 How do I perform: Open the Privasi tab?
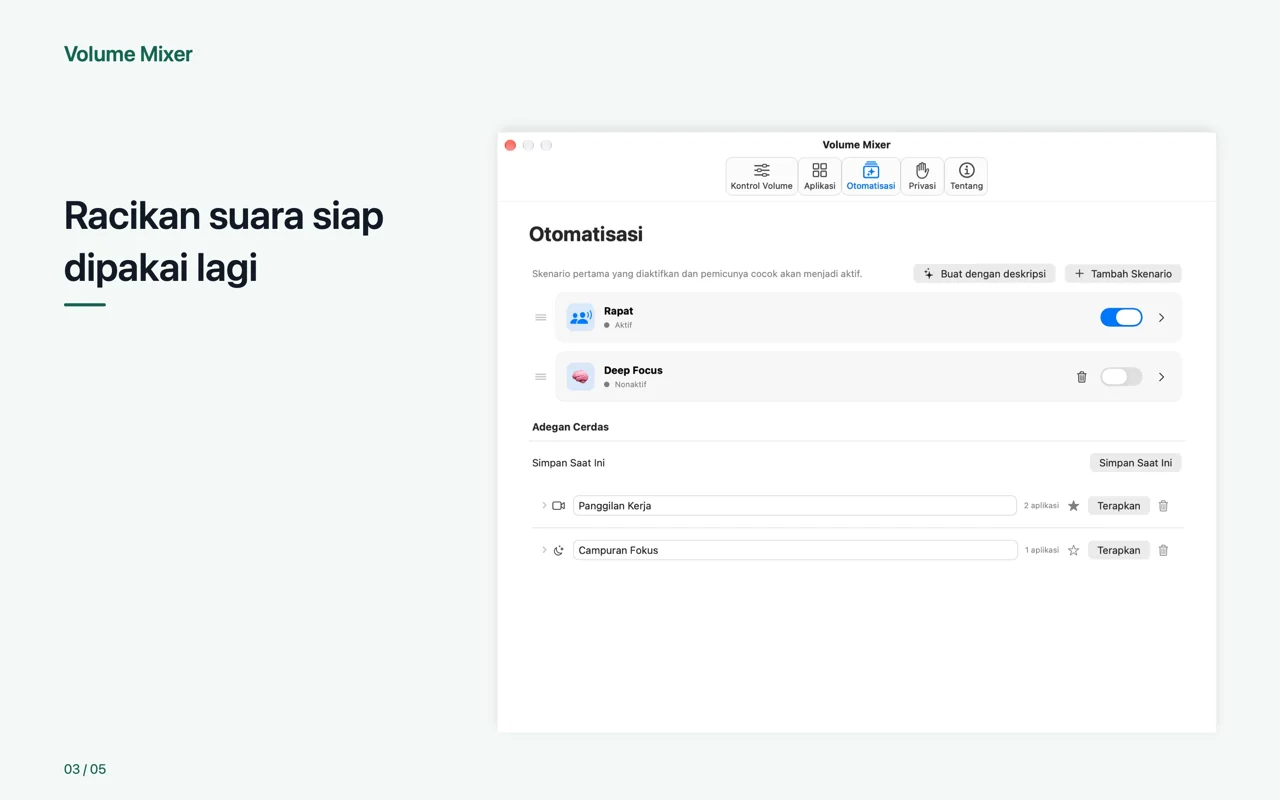[922, 176]
